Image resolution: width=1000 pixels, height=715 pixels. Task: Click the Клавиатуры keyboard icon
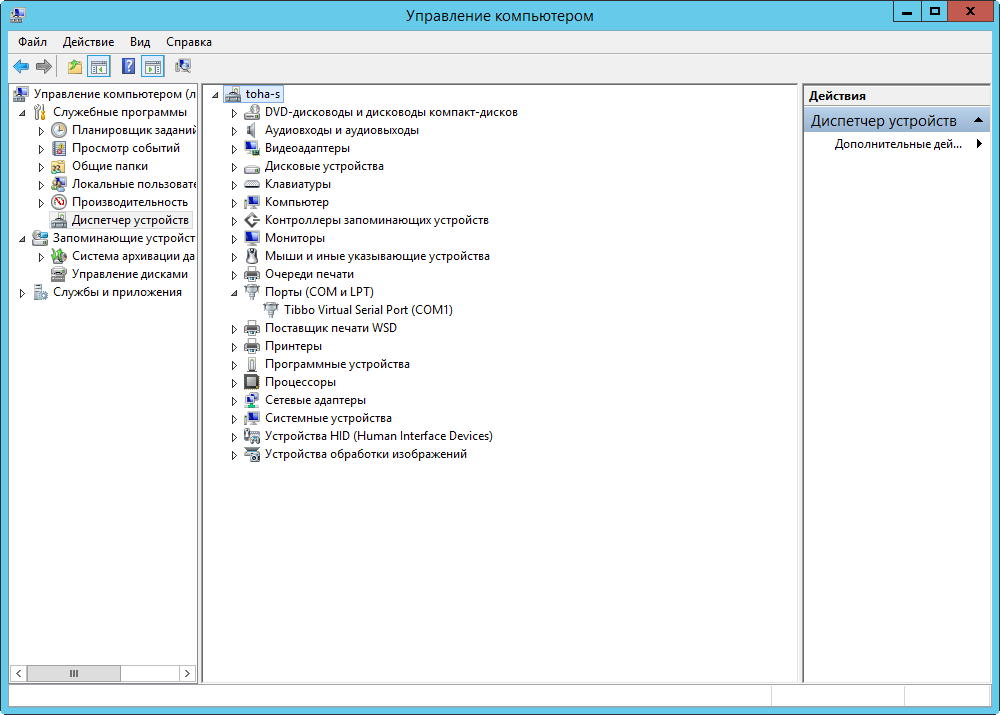(252, 184)
